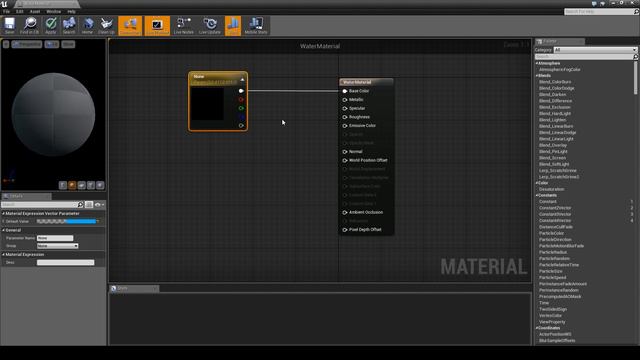
Task: Click the Specular input pin
Action: (345, 108)
